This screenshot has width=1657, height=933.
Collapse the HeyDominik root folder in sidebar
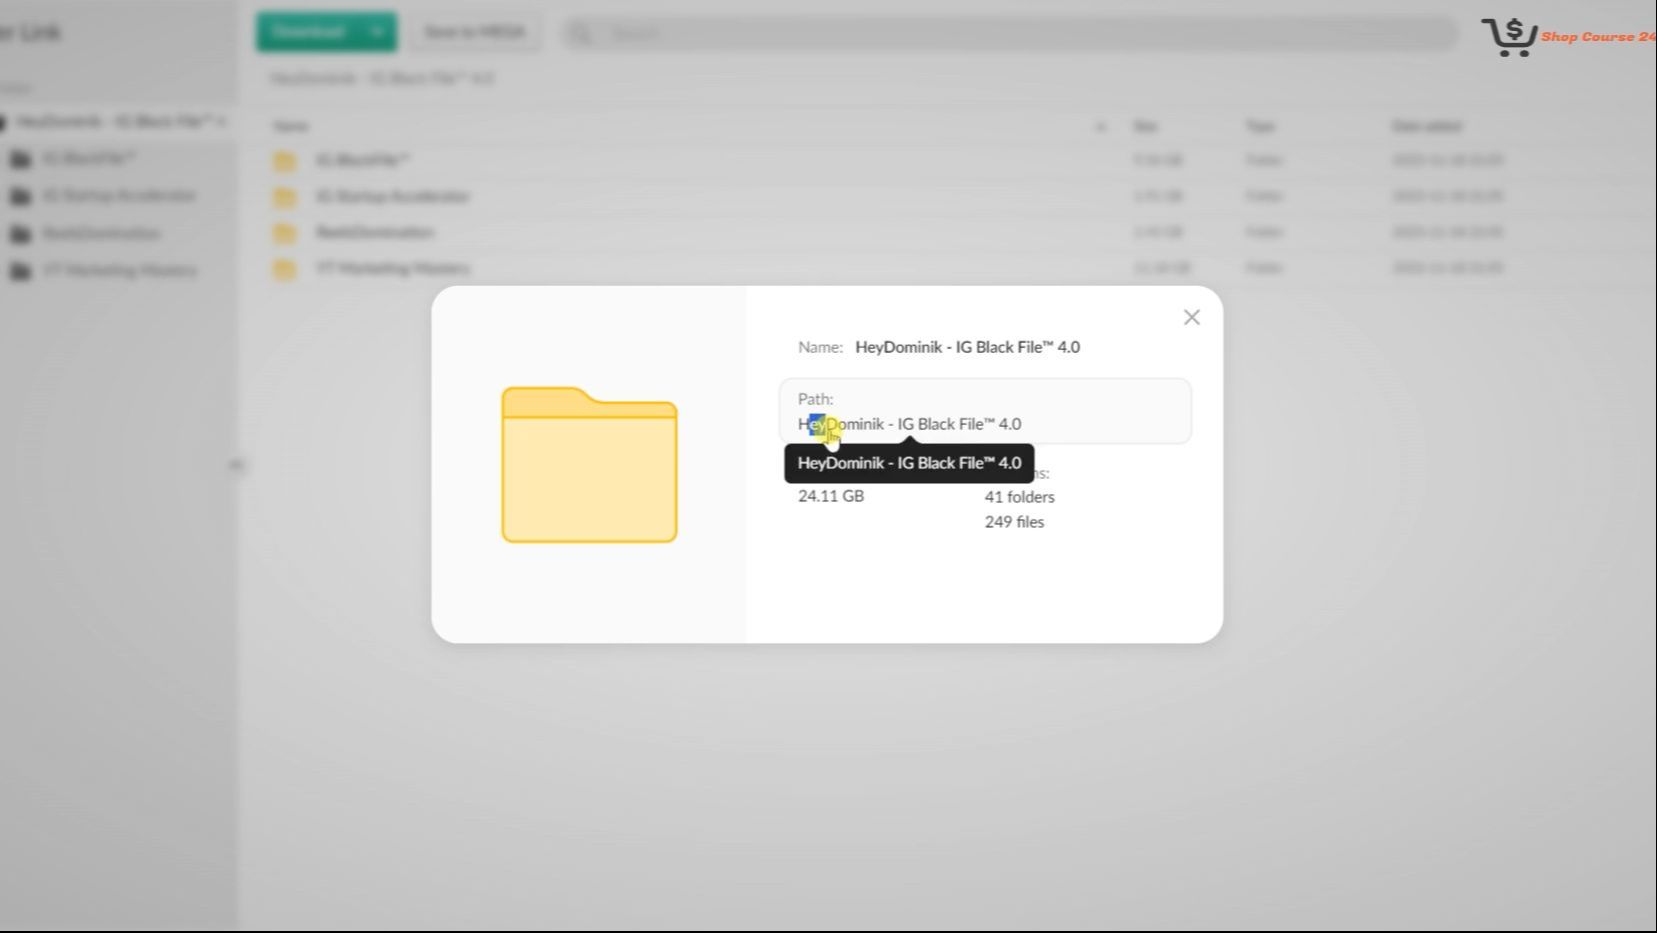click(4, 122)
